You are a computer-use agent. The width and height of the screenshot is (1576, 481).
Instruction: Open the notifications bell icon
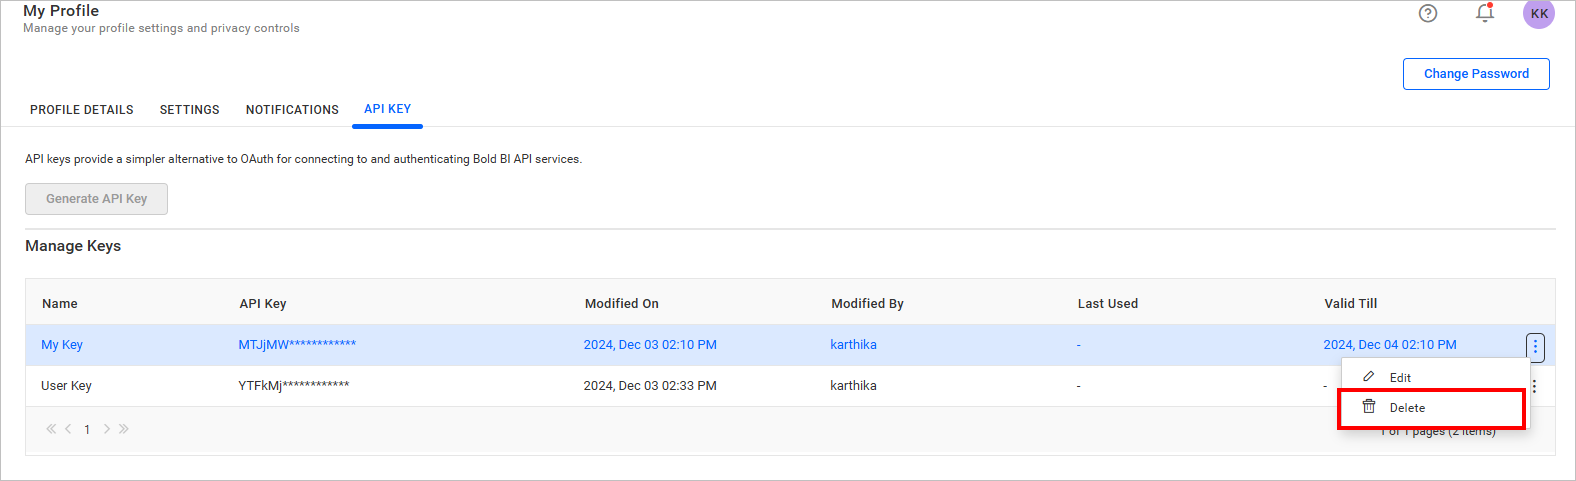1485,13
